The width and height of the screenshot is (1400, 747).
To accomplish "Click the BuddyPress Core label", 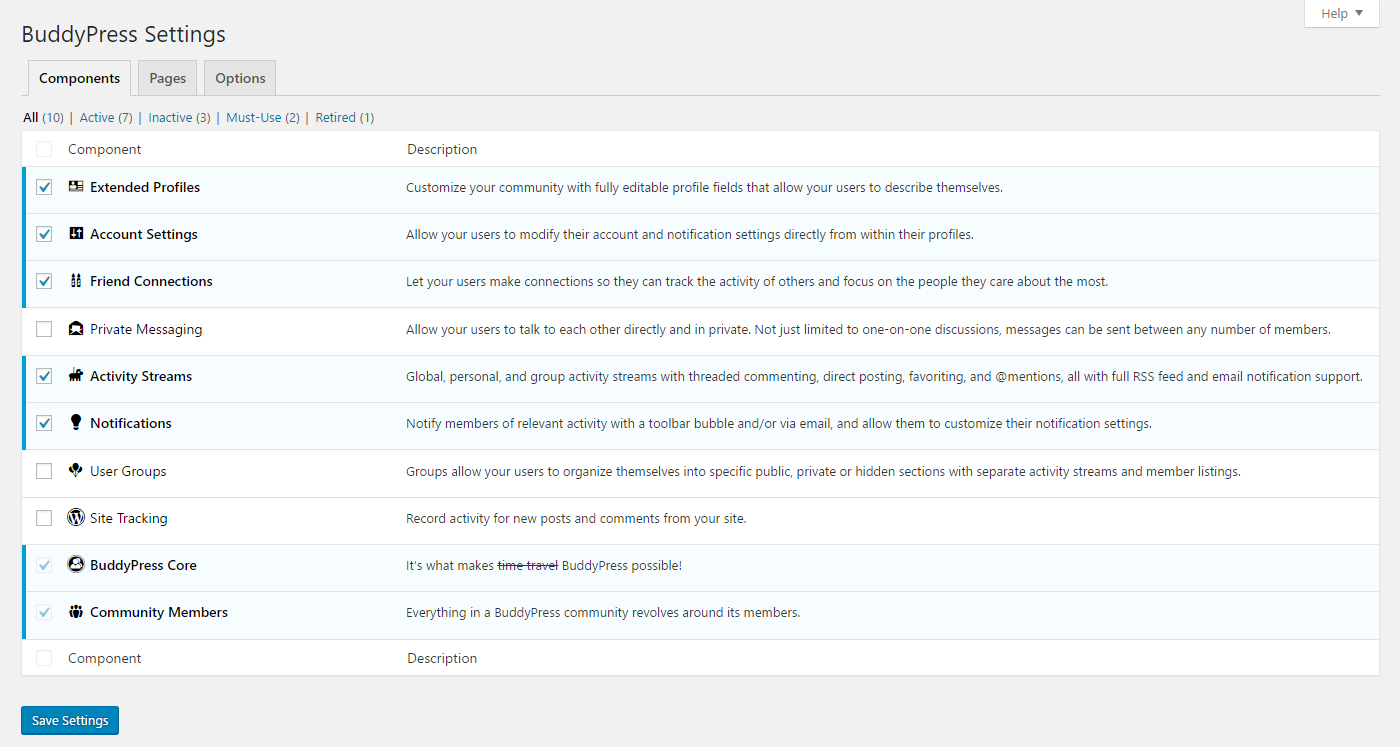I will coord(143,565).
